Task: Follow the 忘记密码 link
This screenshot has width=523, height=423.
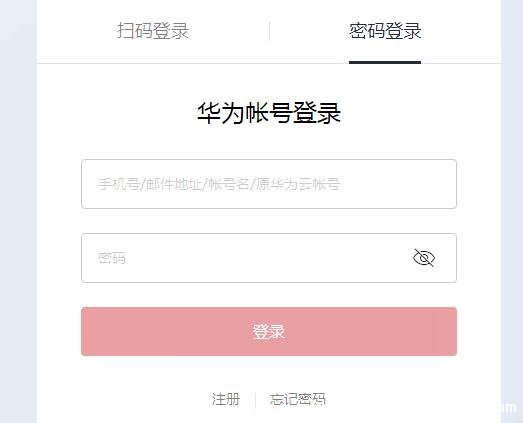Action: click(x=298, y=399)
